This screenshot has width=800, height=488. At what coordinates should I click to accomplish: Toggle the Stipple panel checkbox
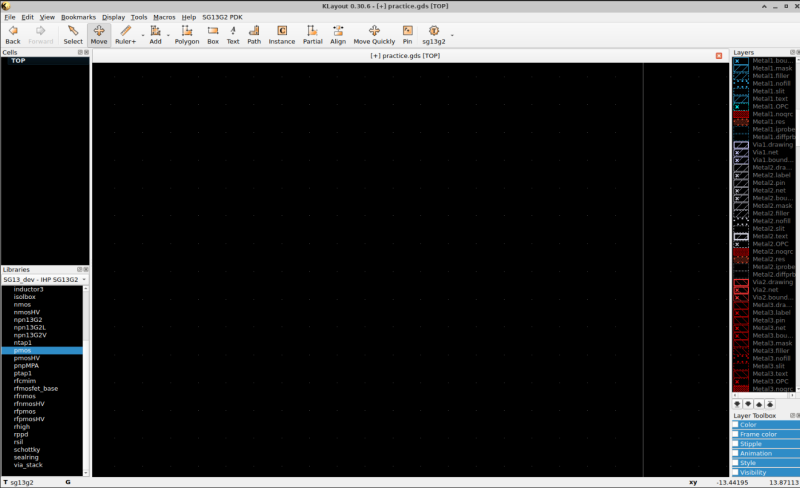click(x=736, y=444)
